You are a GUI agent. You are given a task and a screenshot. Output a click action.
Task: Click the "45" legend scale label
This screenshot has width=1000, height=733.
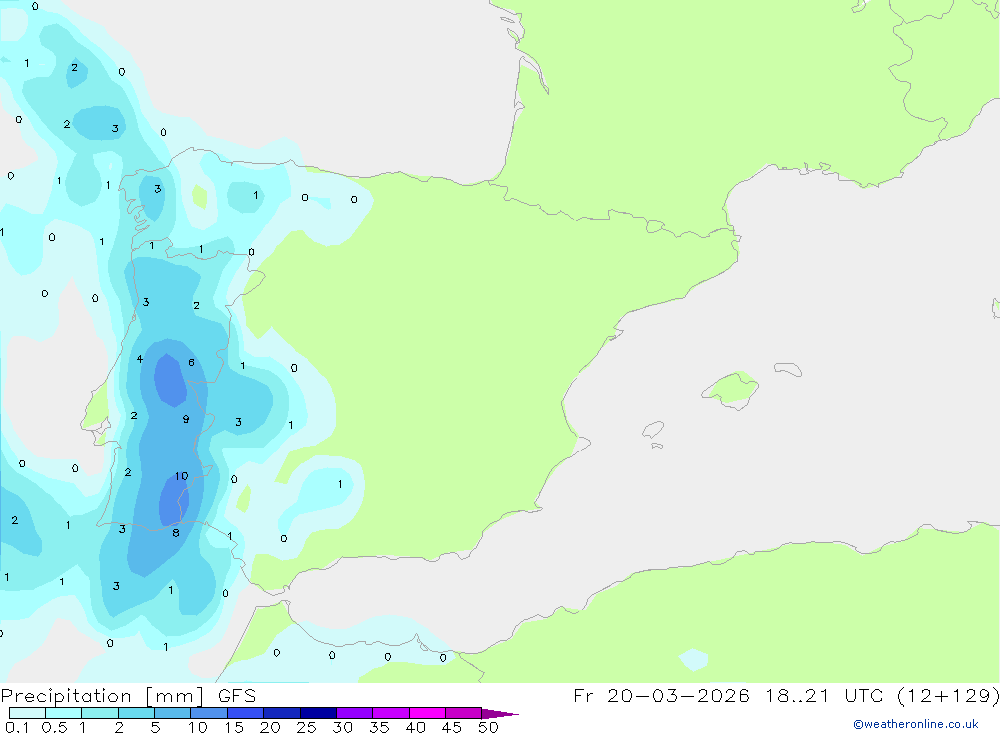452,727
